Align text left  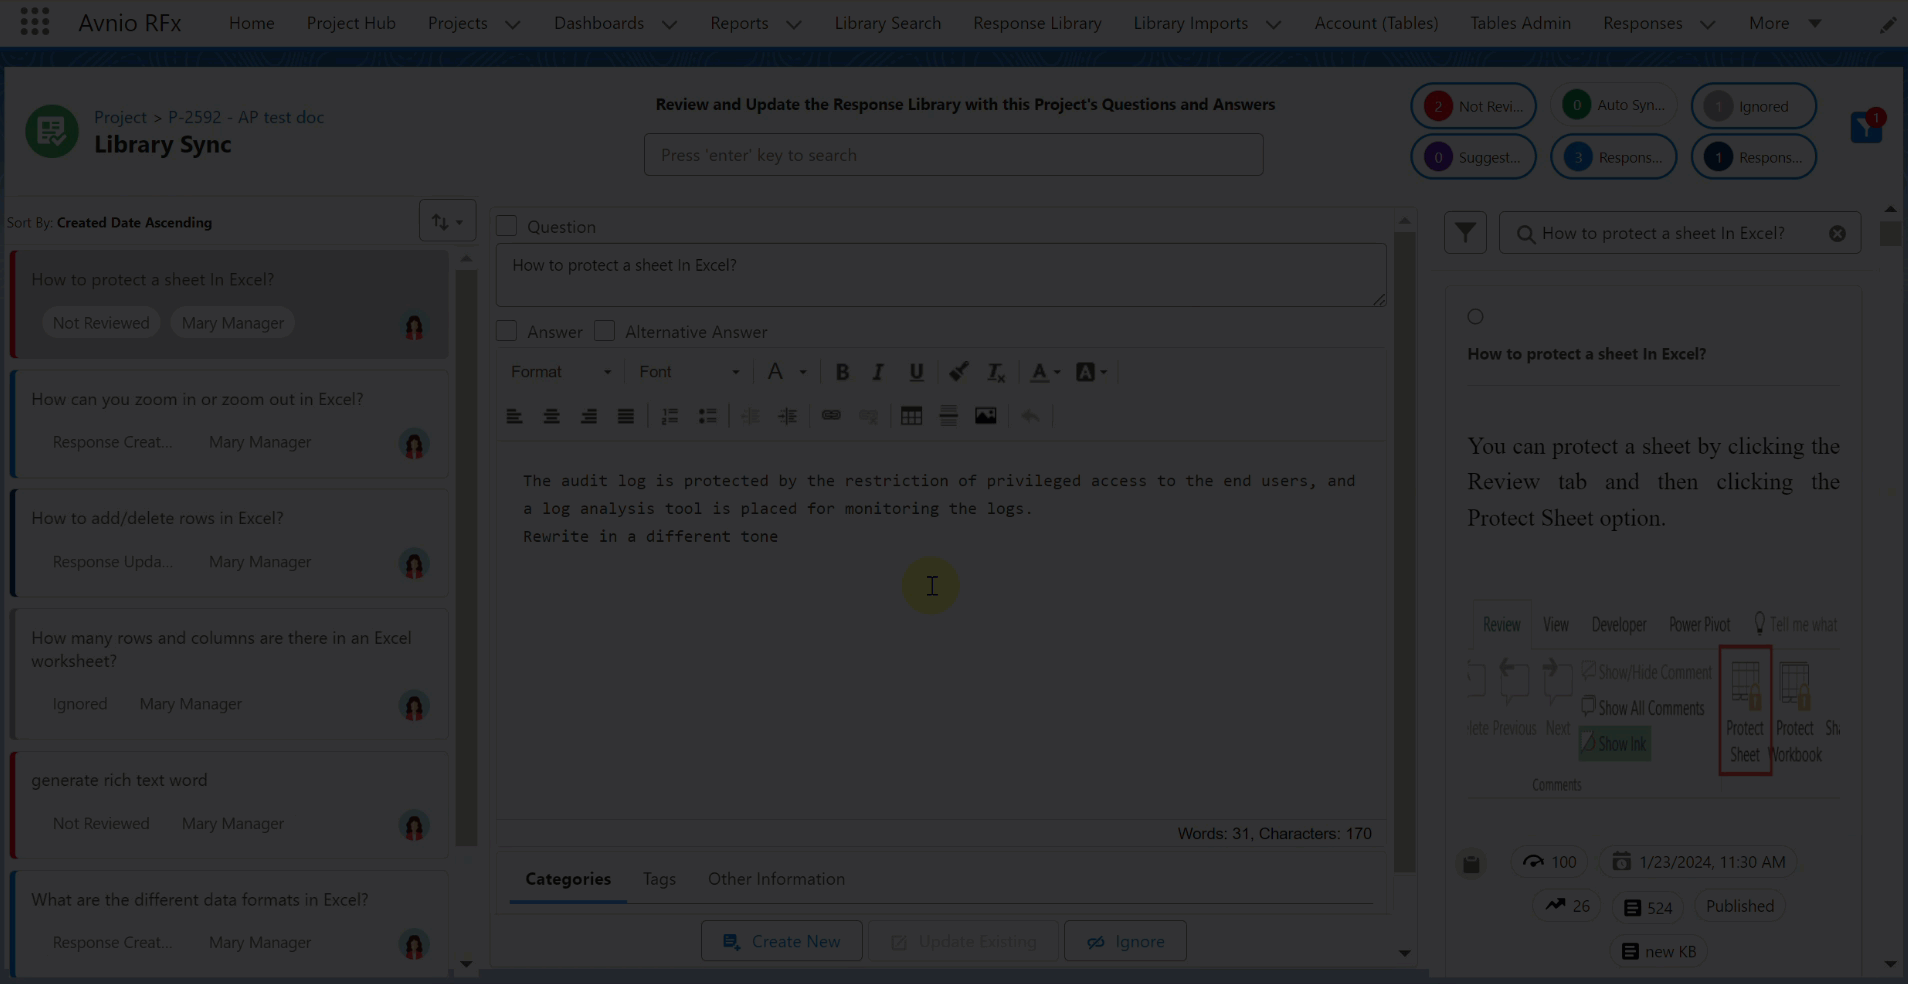pyautogui.click(x=514, y=416)
